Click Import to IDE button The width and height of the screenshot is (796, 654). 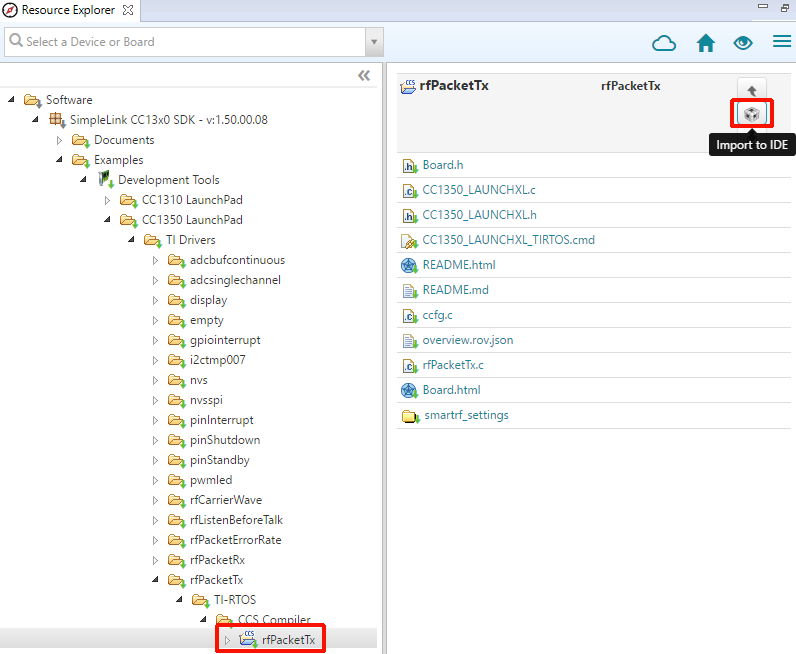752,114
